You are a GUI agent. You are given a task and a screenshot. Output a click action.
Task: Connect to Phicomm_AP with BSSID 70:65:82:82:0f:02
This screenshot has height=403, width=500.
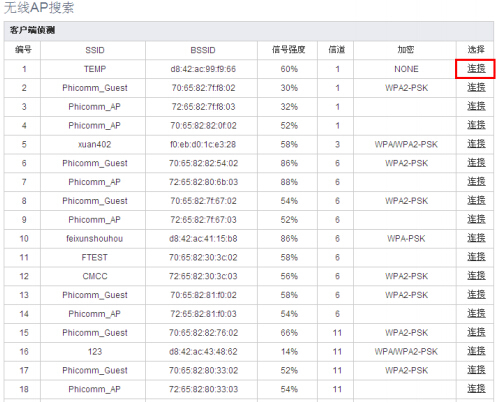click(x=476, y=125)
